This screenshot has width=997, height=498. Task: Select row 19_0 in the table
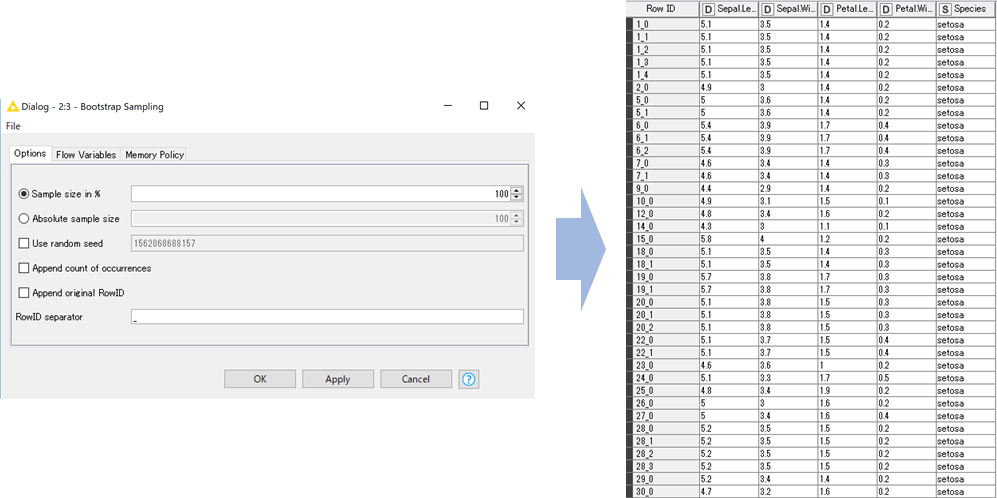click(x=811, y=277)
